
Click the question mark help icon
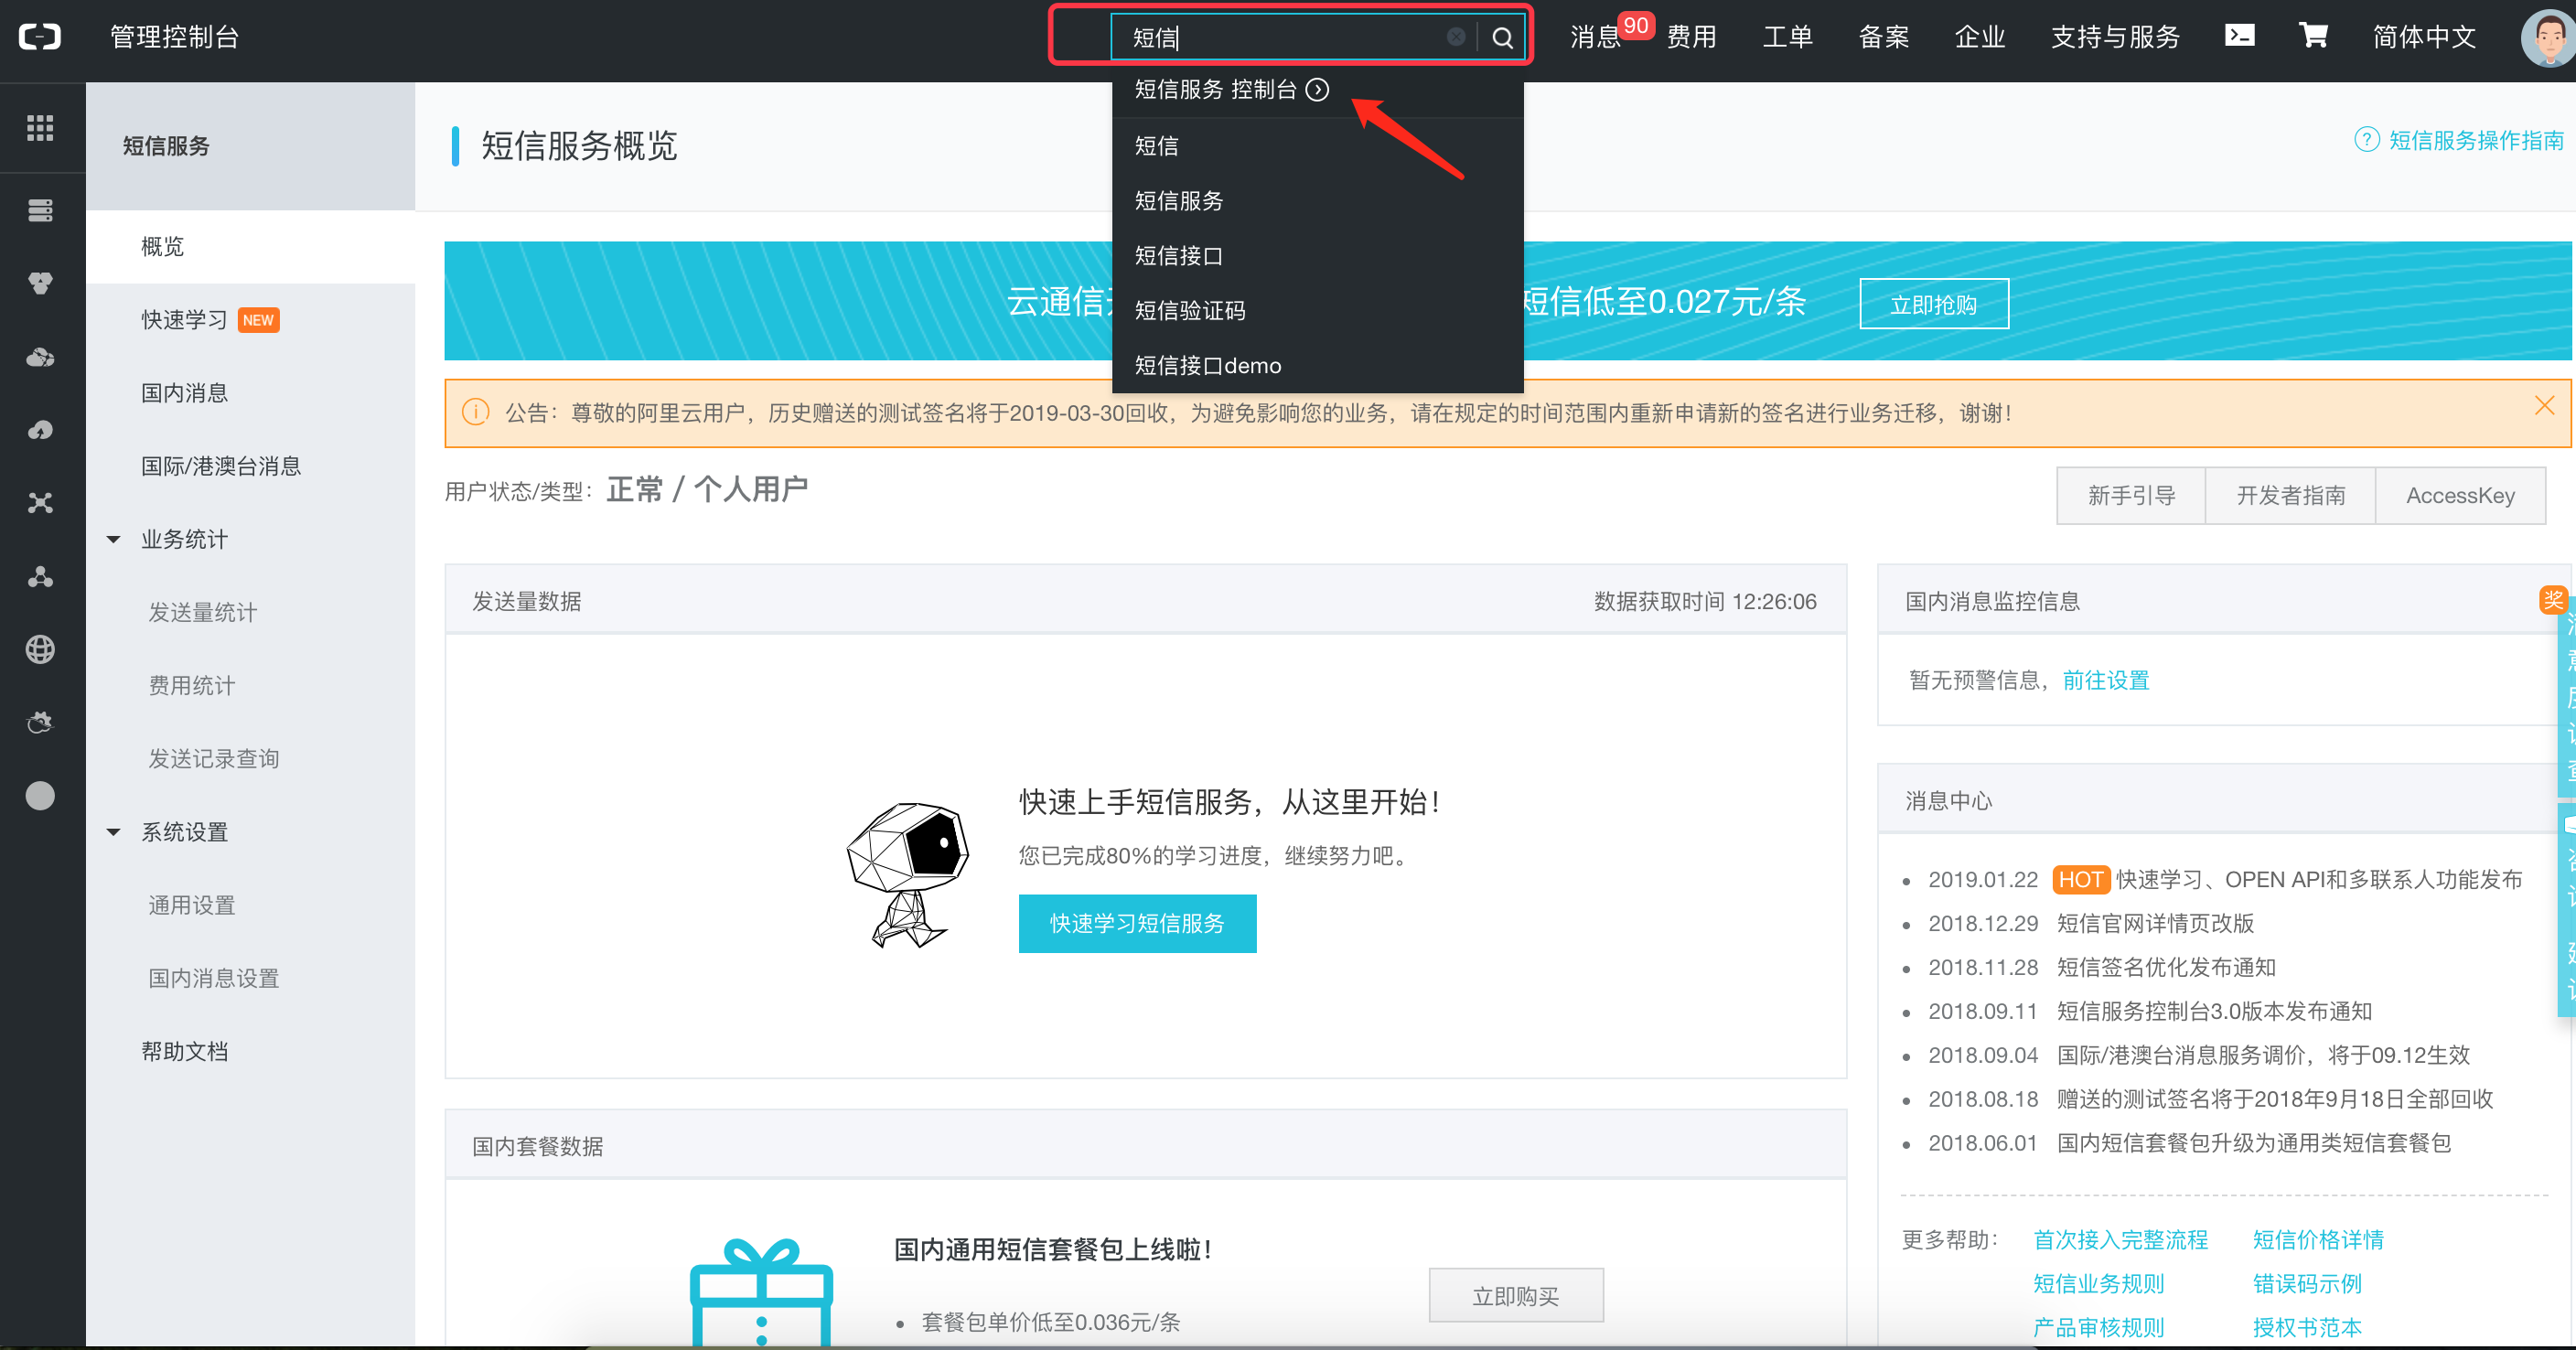2366,140
